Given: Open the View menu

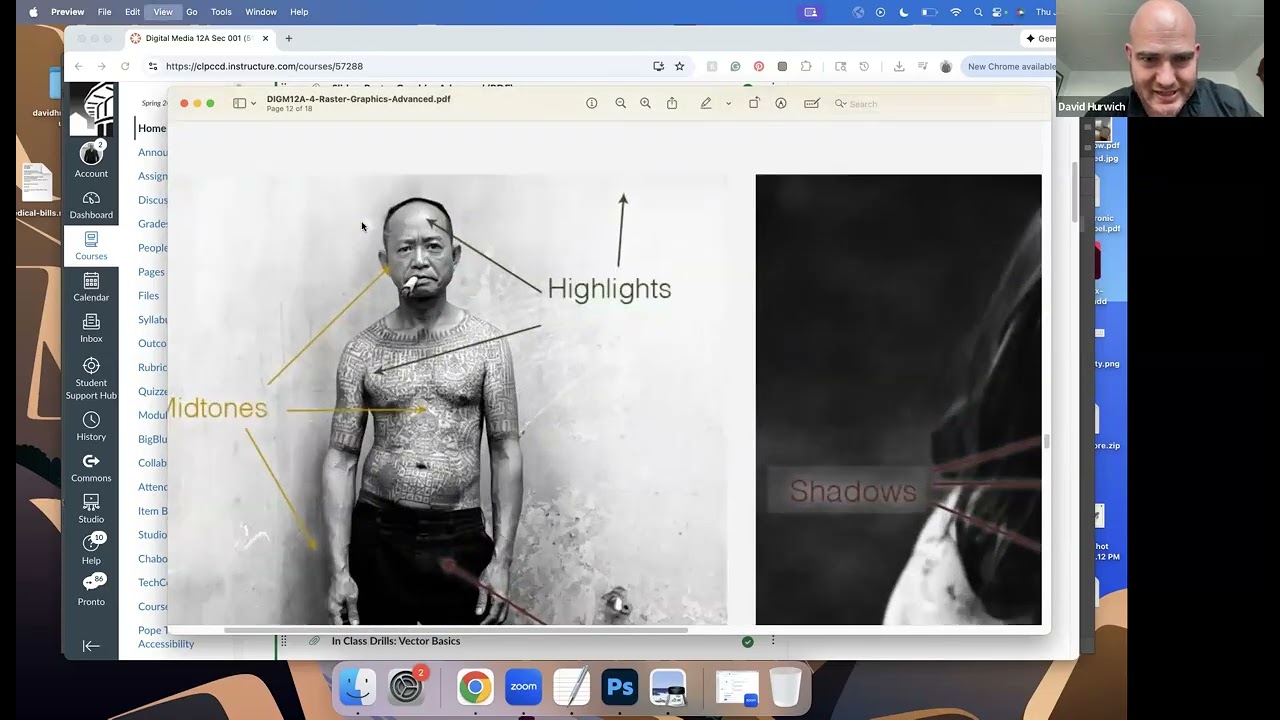Looking at the screenshot, I should [163, 12].
